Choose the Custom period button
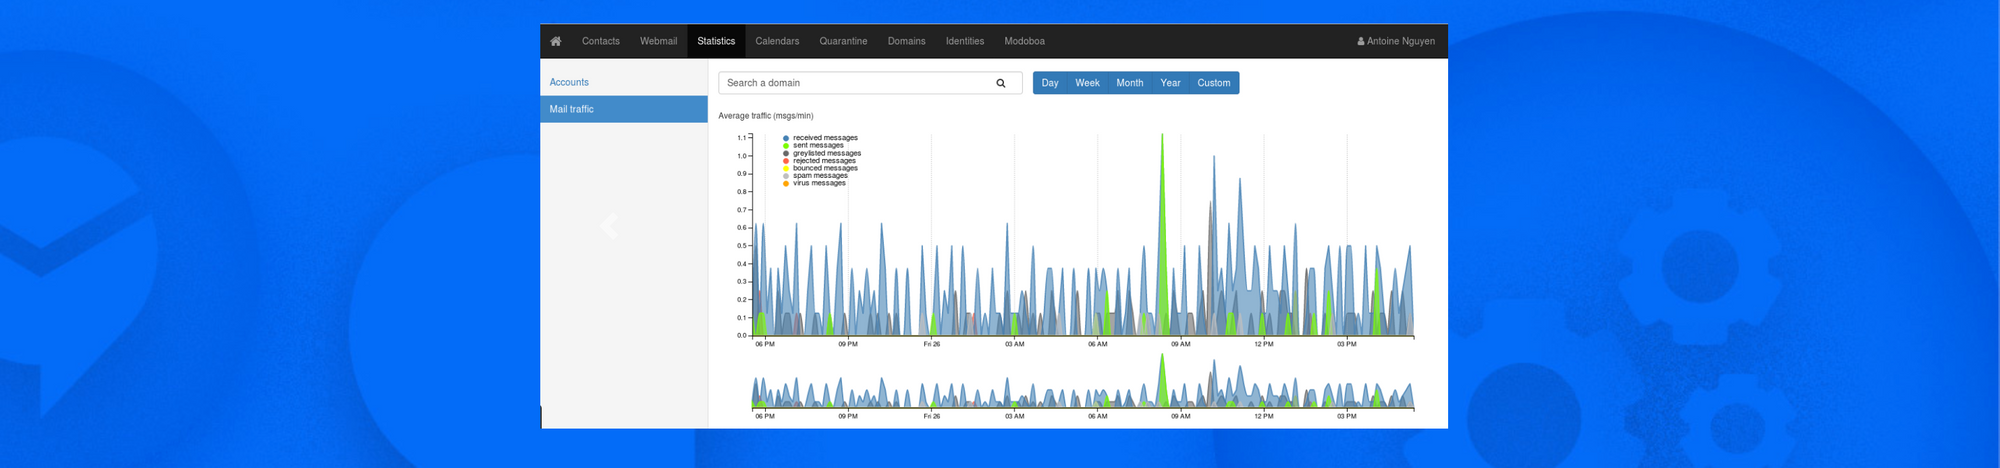 (x=1214, y=83)
